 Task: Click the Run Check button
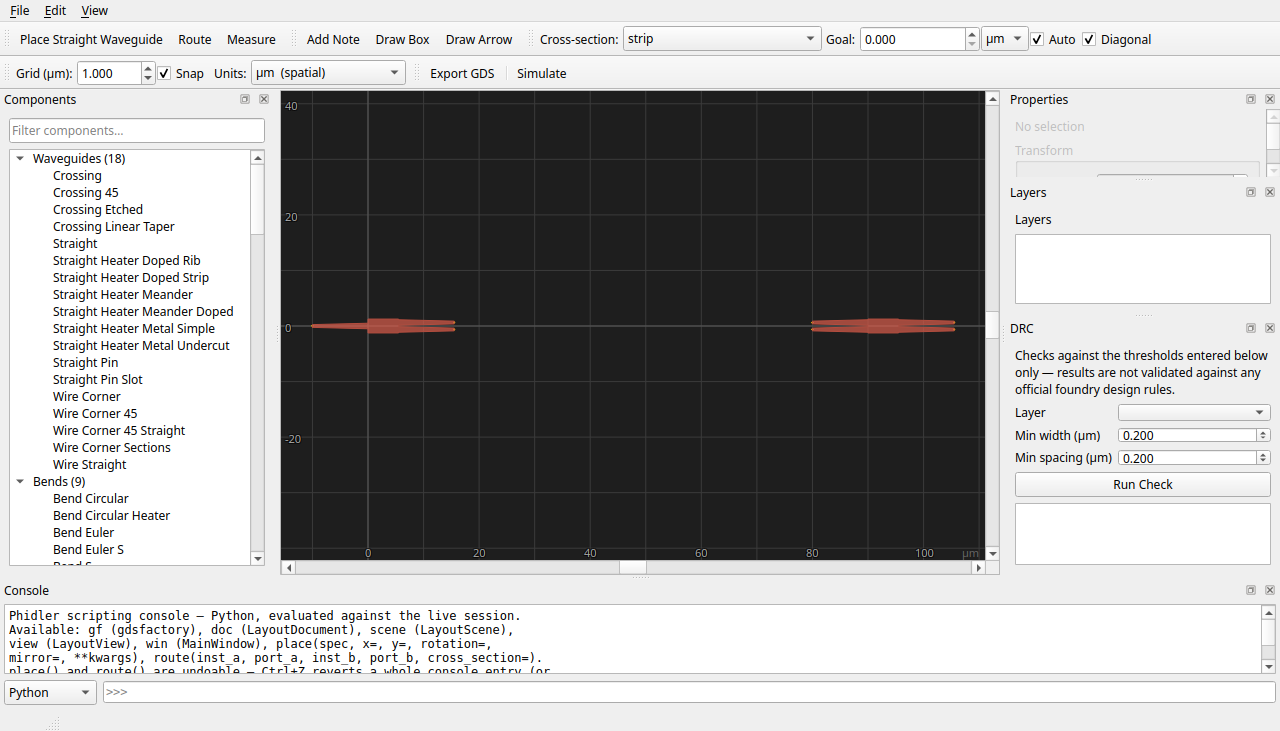click(x=1142, y=484)
